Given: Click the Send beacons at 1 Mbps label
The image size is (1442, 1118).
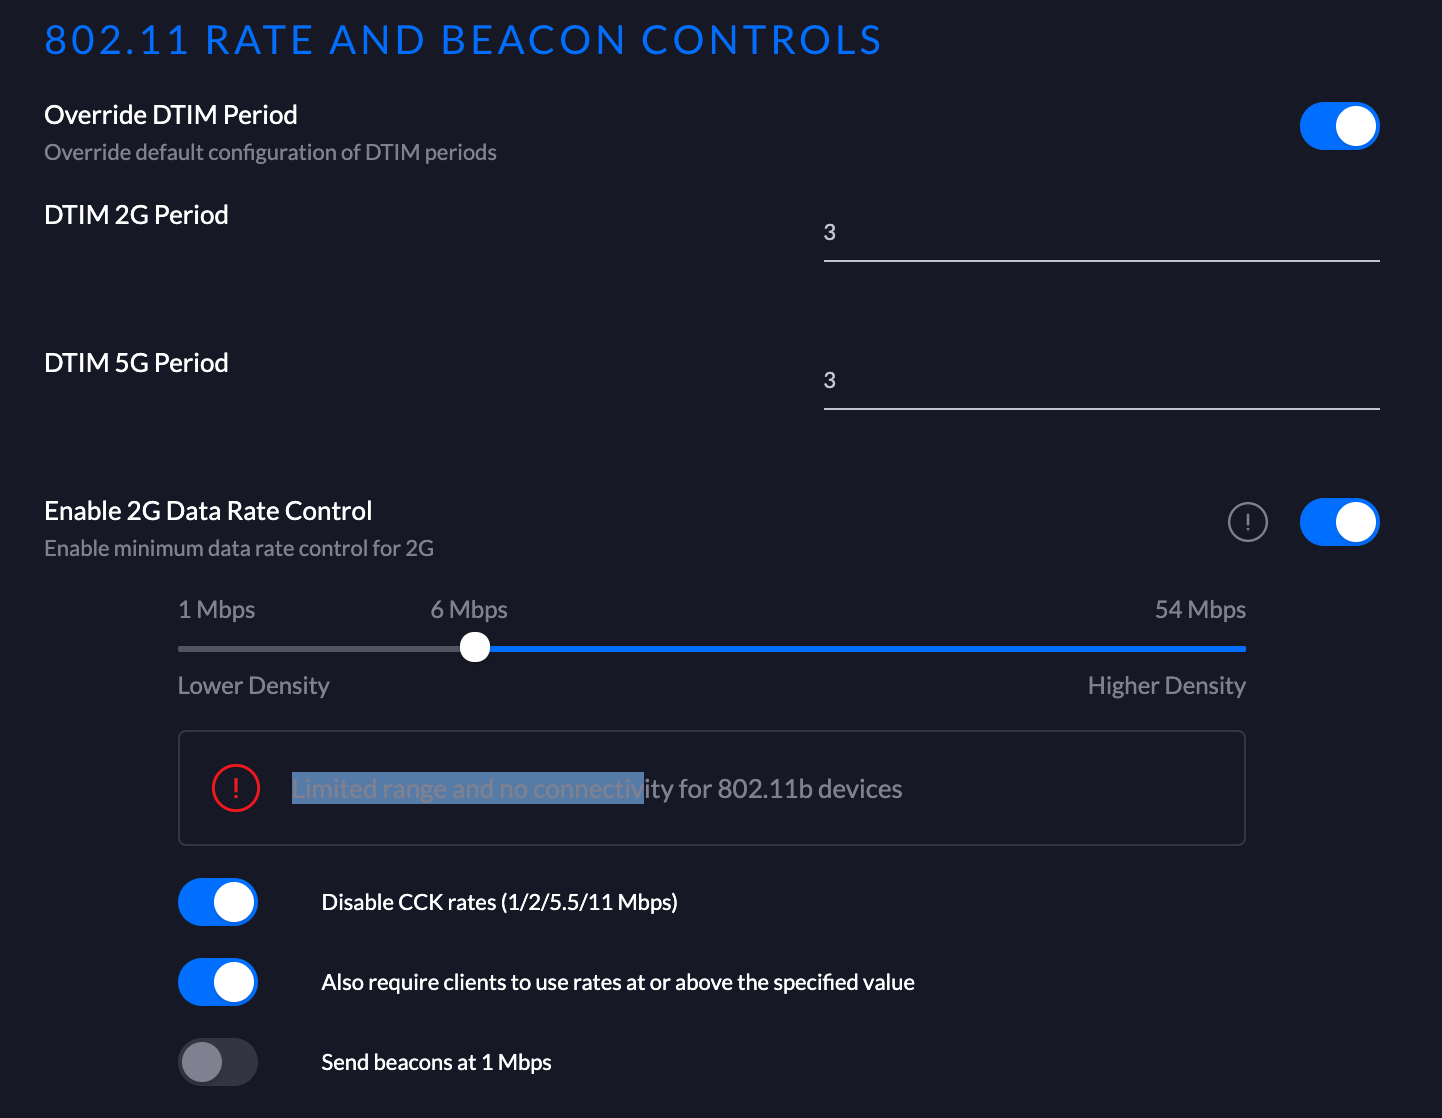Looking at the screenshot, I should (x=436, y=1062).
